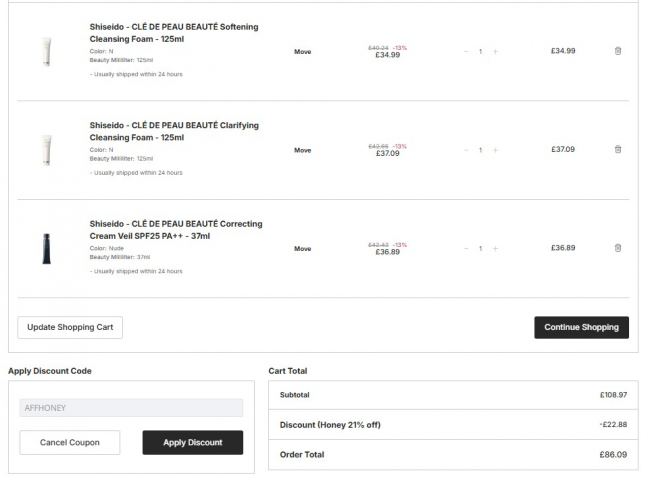The height and width of the screenshot is (477, 650).
Task: Decrease Correcting Cream Veil quantity with minus
Action: [x=466, y=248]
